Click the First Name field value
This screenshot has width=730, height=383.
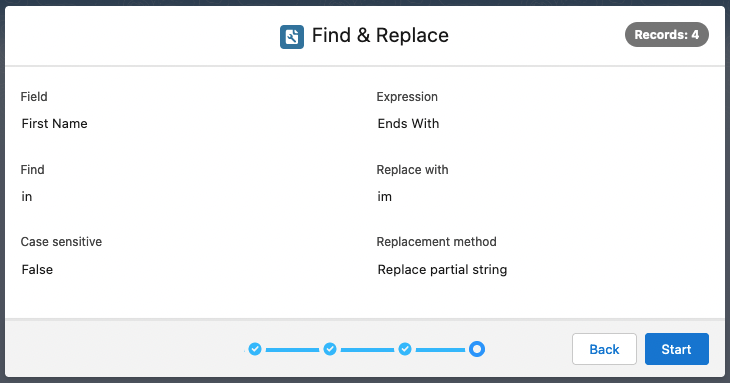click(x=54, y=124)
